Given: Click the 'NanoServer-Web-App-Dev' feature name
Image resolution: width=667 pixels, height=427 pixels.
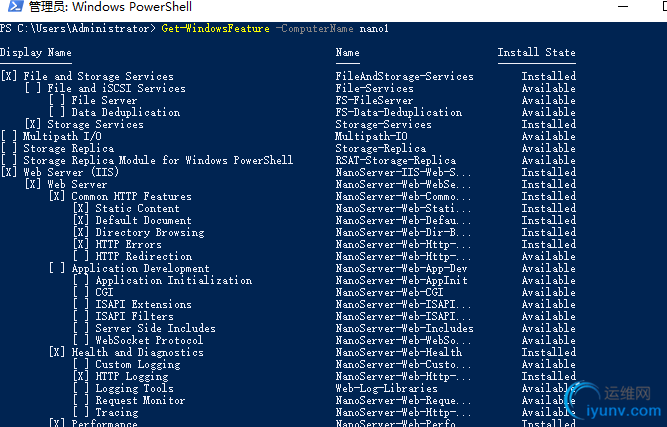Looking at the screenshot, I should pyautogui.click(x=402, y=268).
